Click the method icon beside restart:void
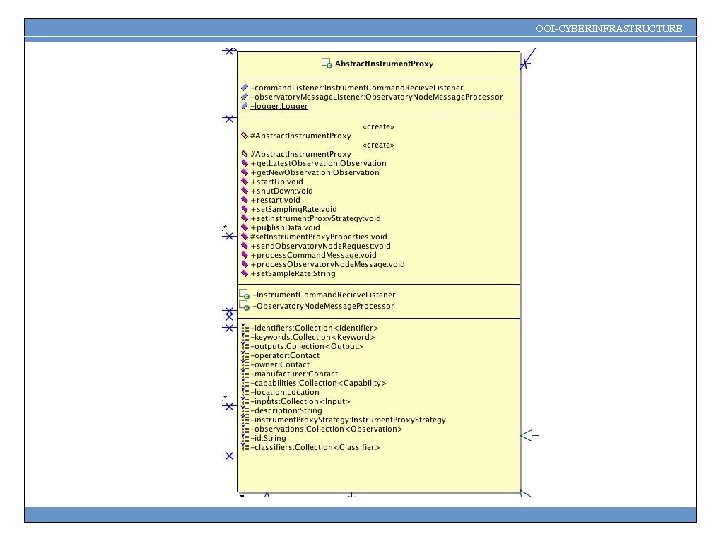 [245, 200]
